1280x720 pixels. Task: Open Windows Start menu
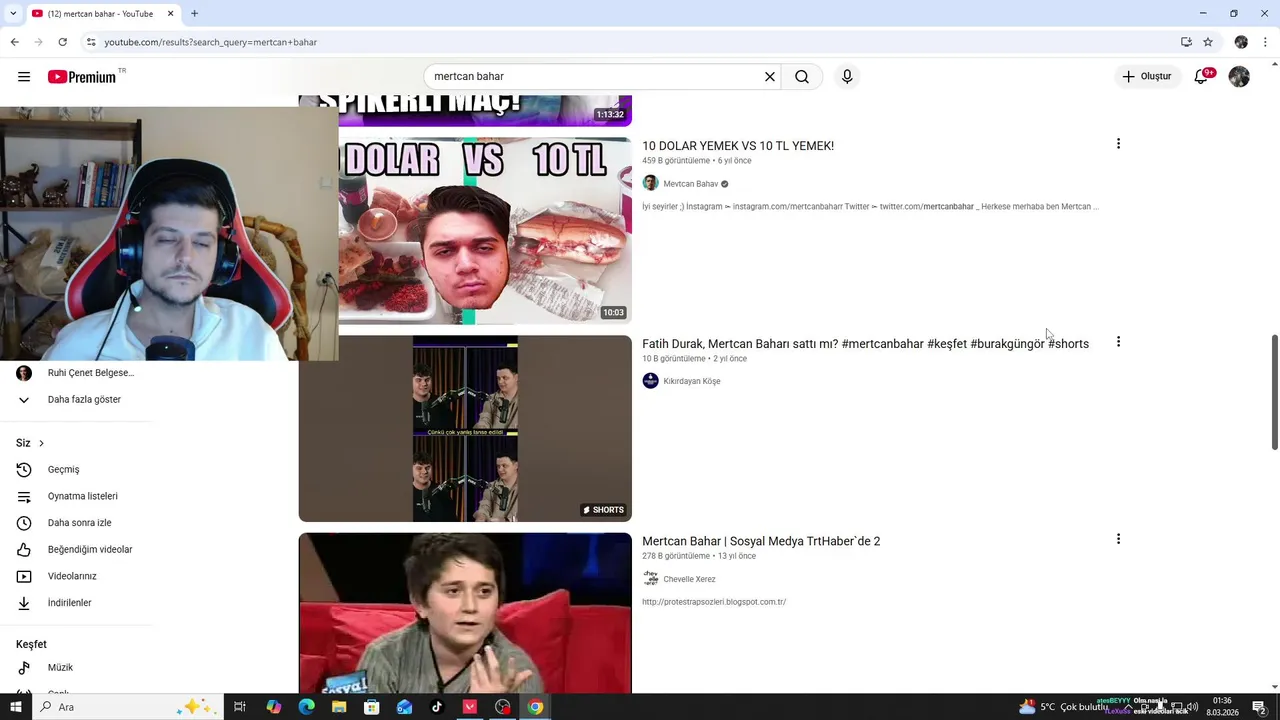pyautogui.click(x=15, y=707)
